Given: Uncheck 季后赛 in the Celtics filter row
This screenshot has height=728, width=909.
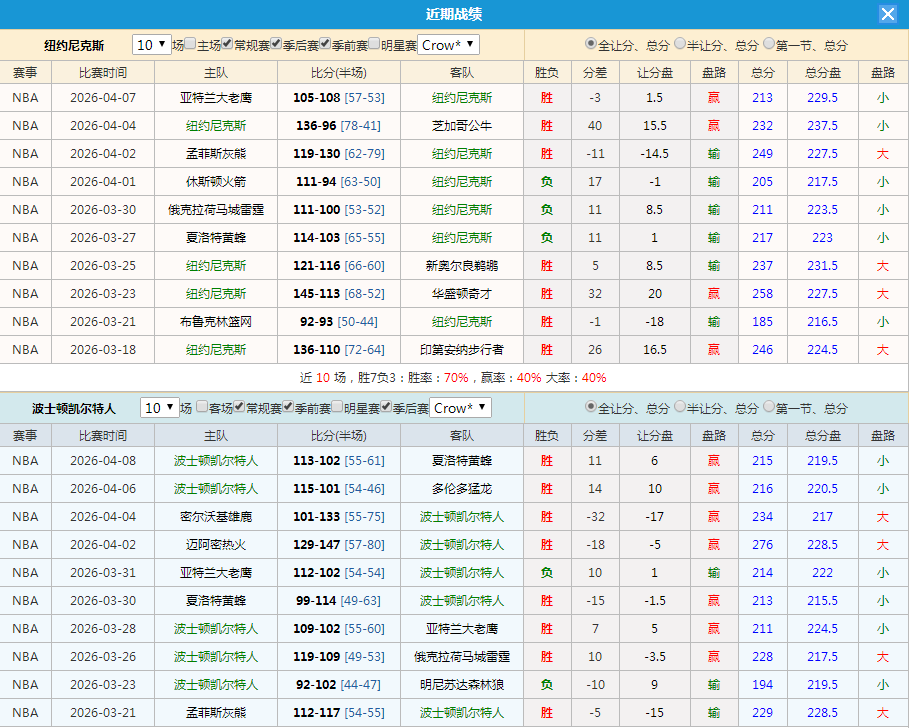Looking at the screenshot, I should (x=386, y=407).
